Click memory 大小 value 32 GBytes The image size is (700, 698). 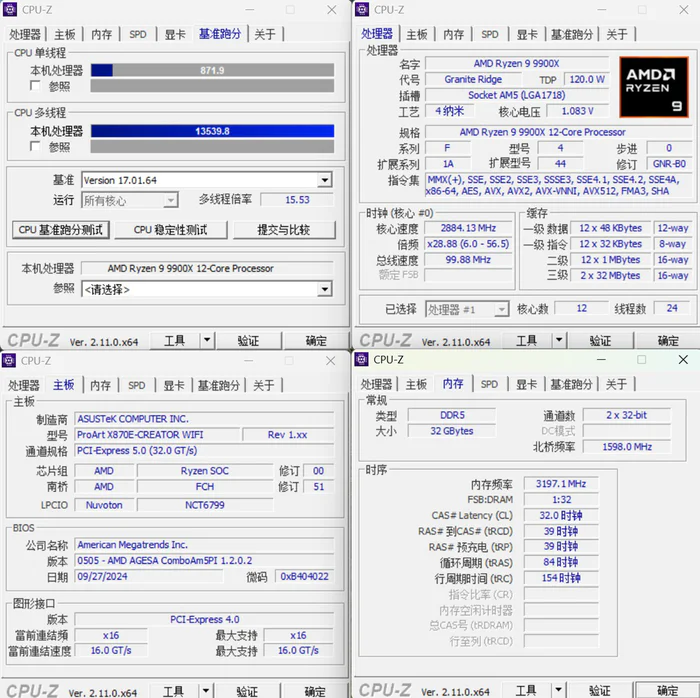(x=452, y=431)
